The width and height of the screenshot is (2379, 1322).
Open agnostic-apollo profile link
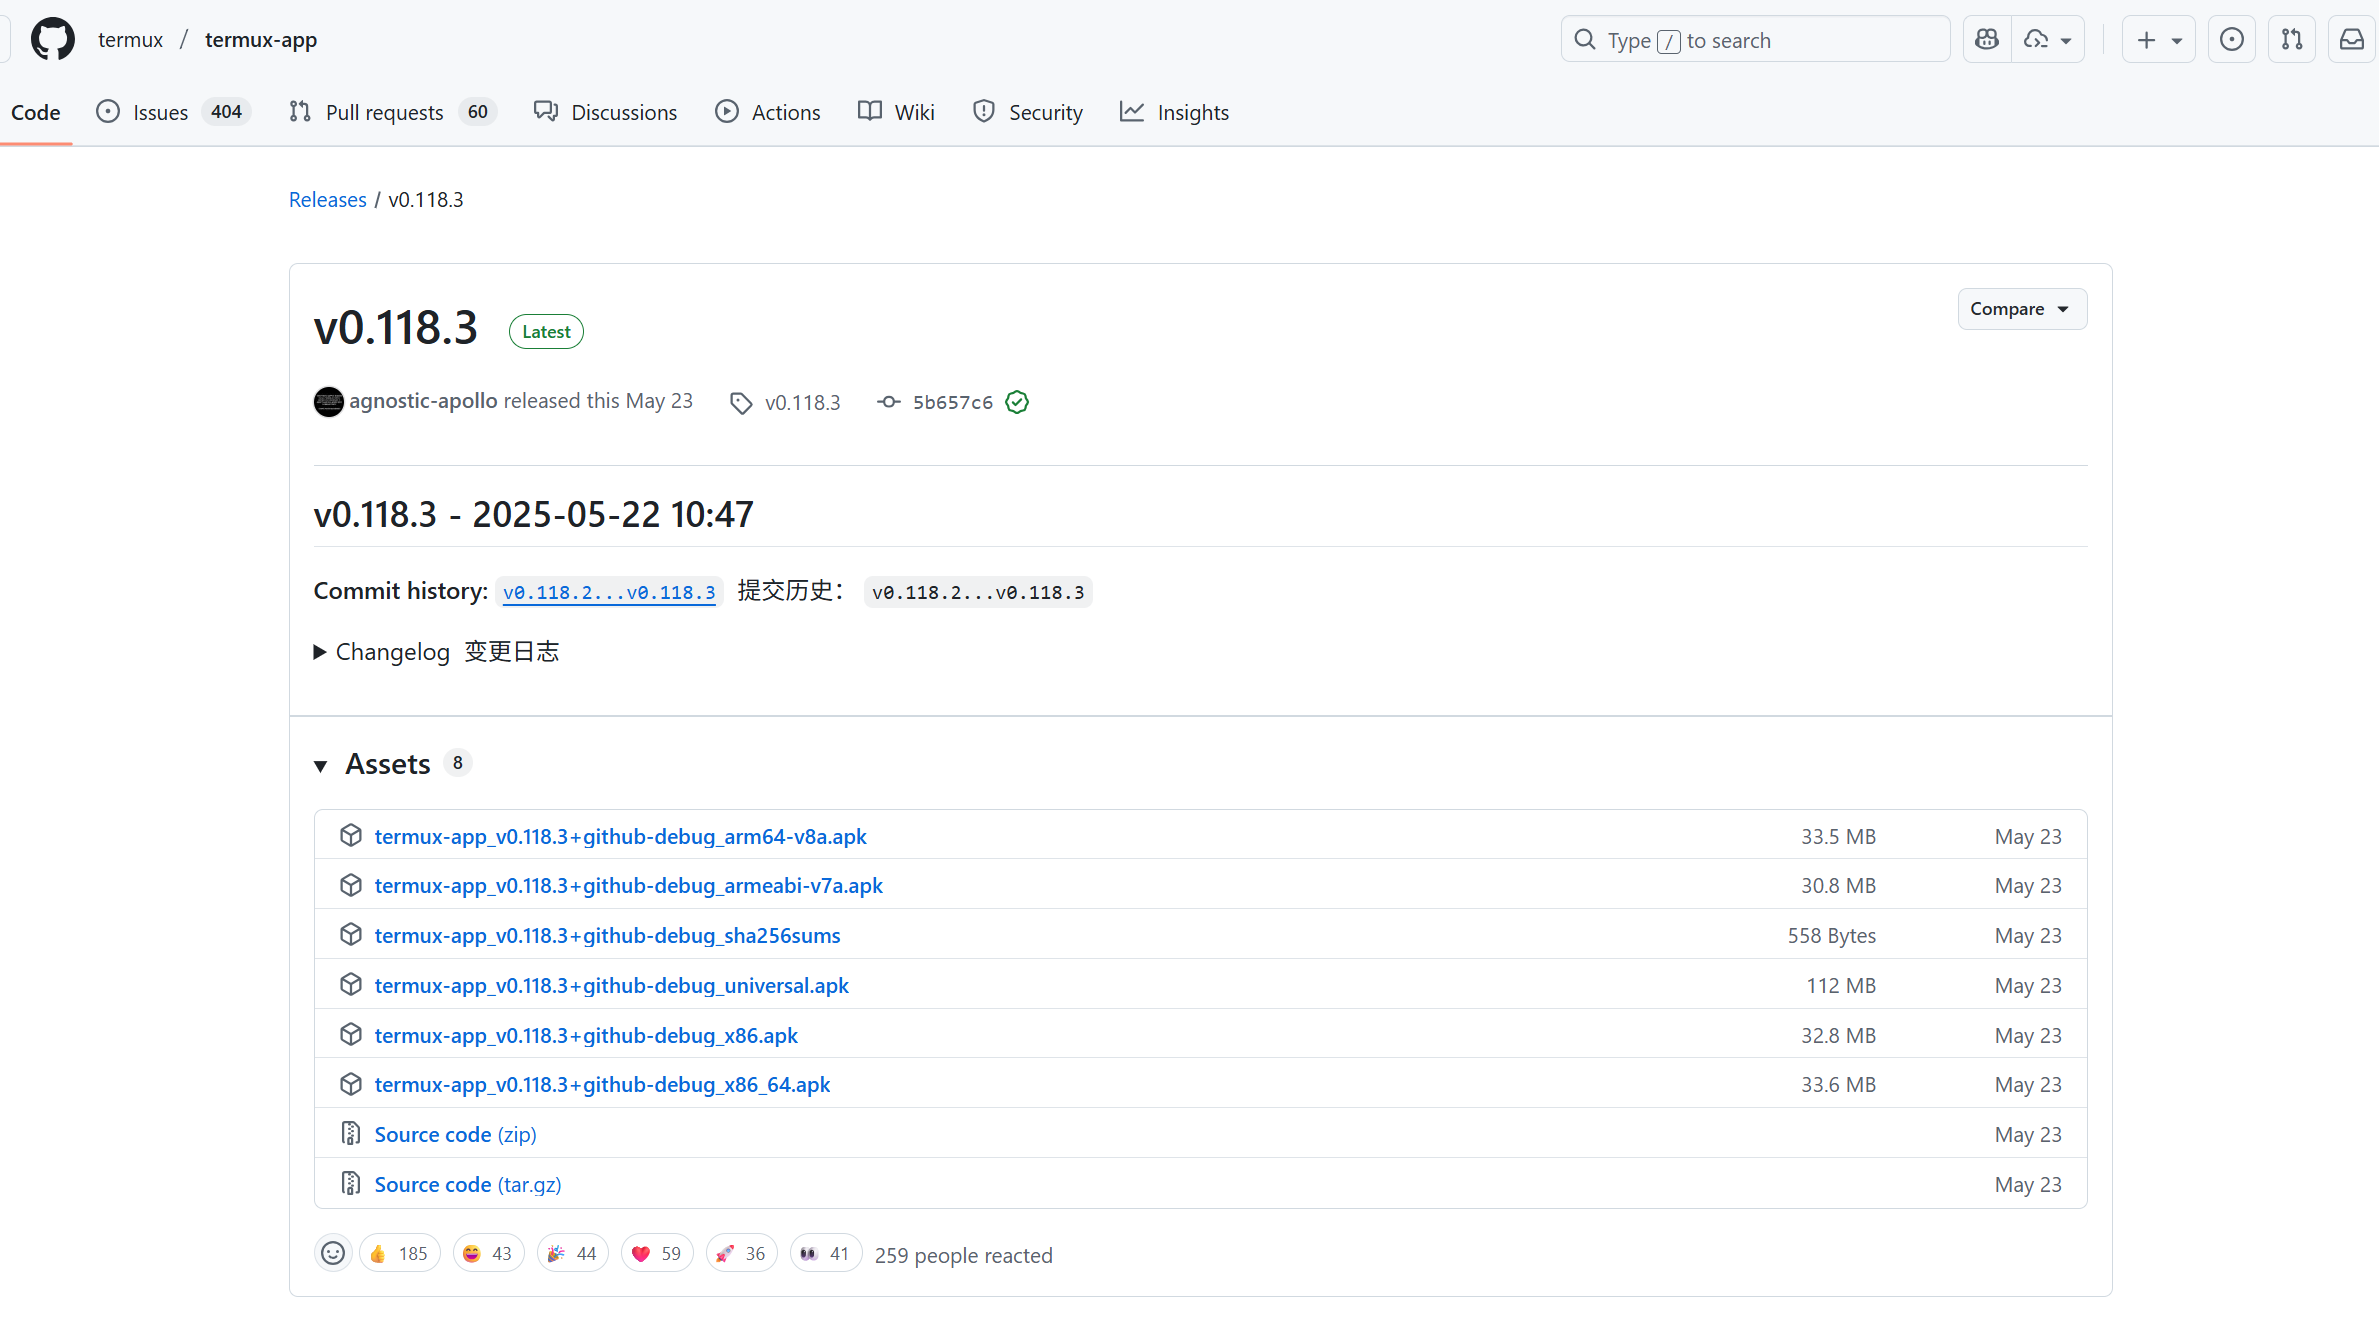[423, 401]
